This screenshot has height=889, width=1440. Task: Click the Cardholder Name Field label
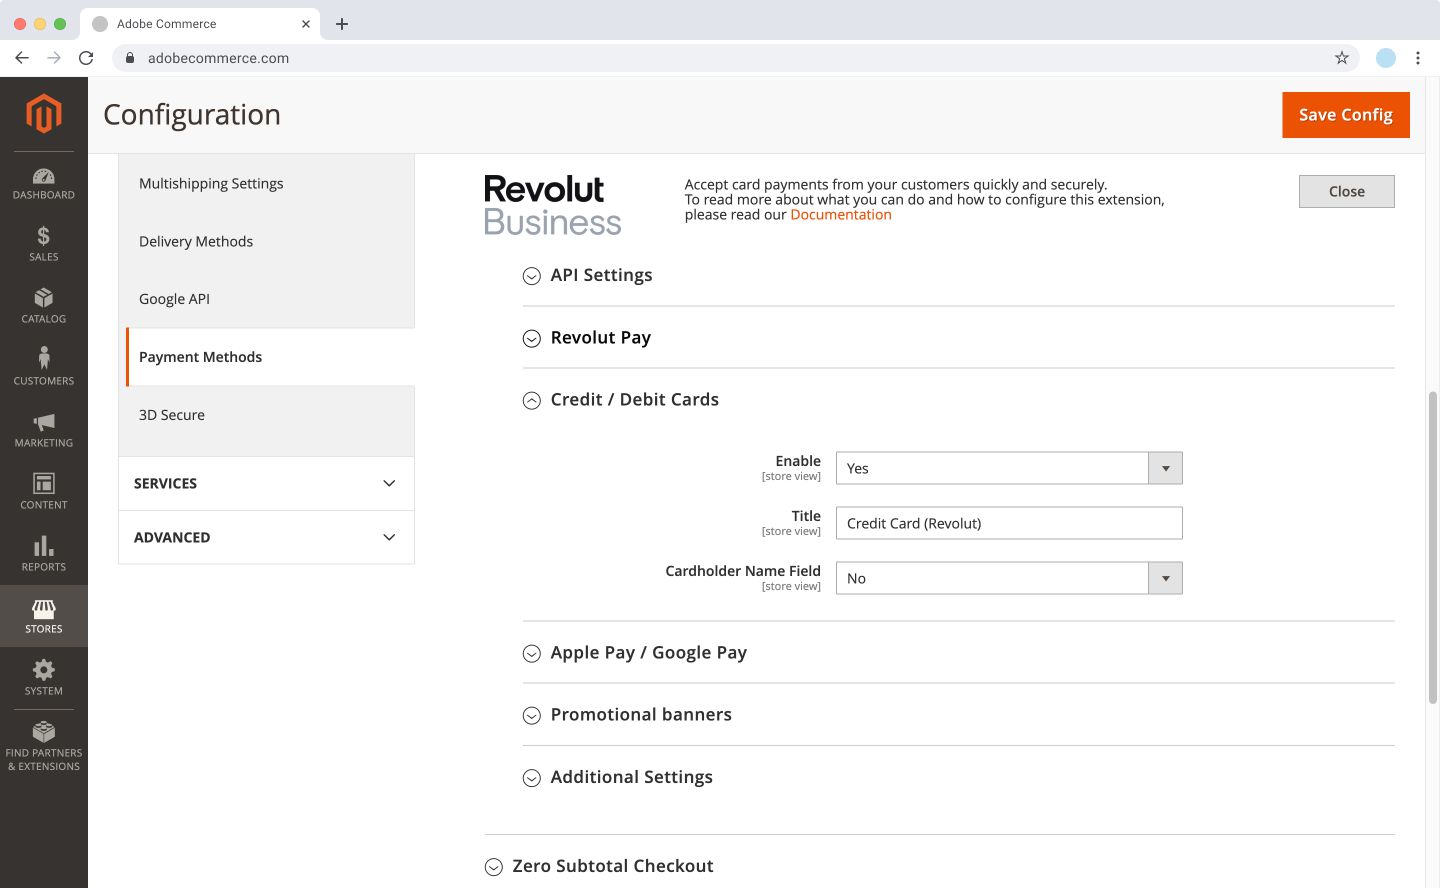(743, 571)
